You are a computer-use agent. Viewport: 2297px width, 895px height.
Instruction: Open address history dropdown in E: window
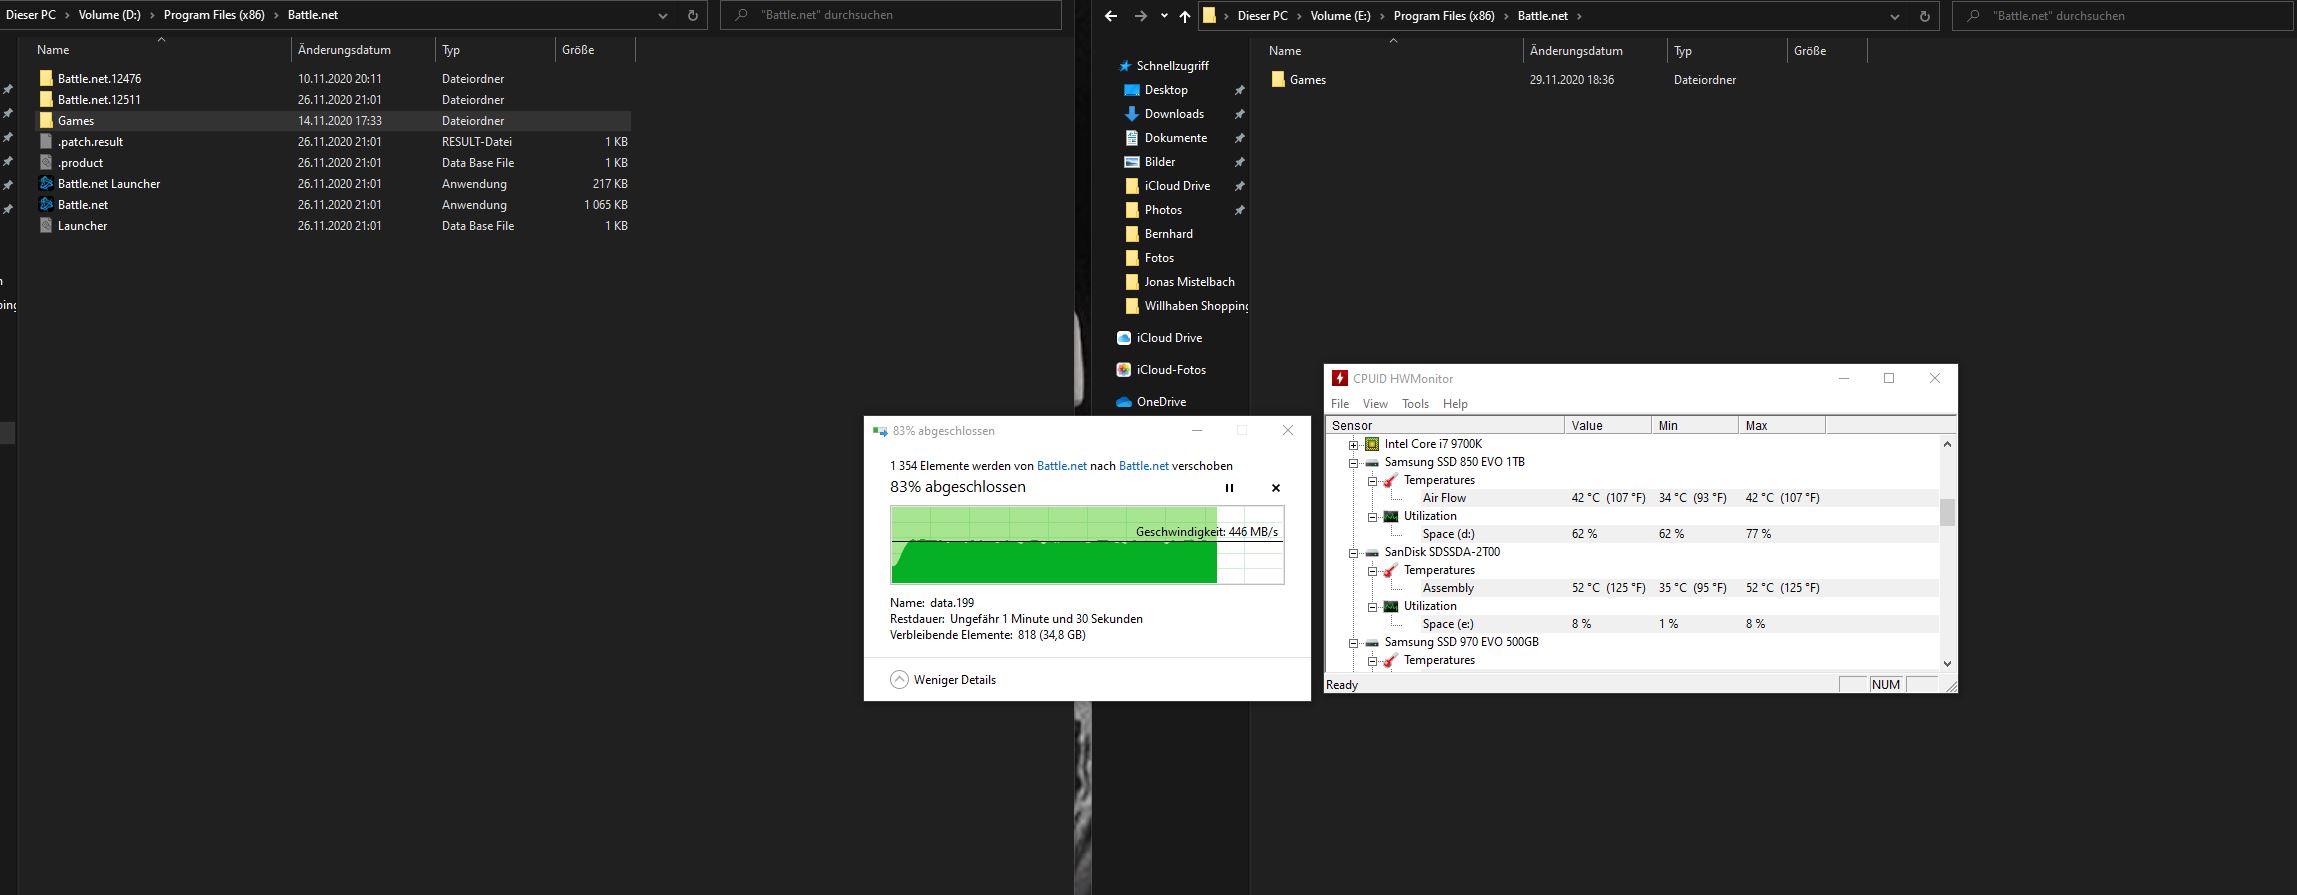click(x=1895, y=16)
